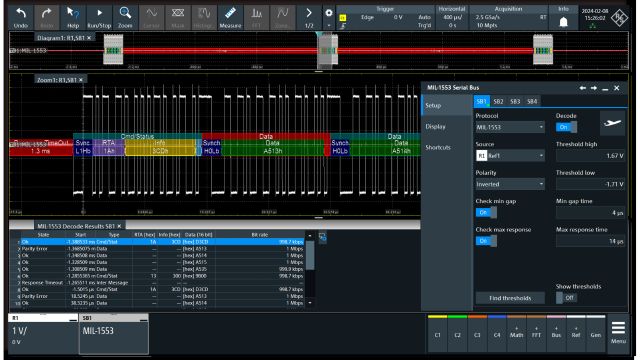Edit the Min gap time 4 µs field
Image resolution: width=640 pixels, height=360 pixels.
pyautogui.click(x=590, y=213)
